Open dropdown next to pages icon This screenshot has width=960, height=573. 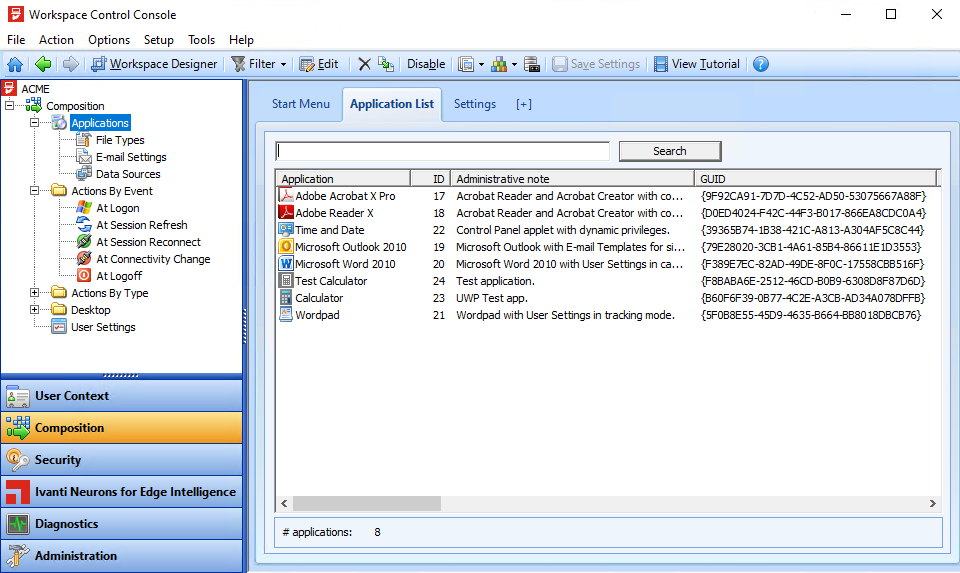coord(481,64)
